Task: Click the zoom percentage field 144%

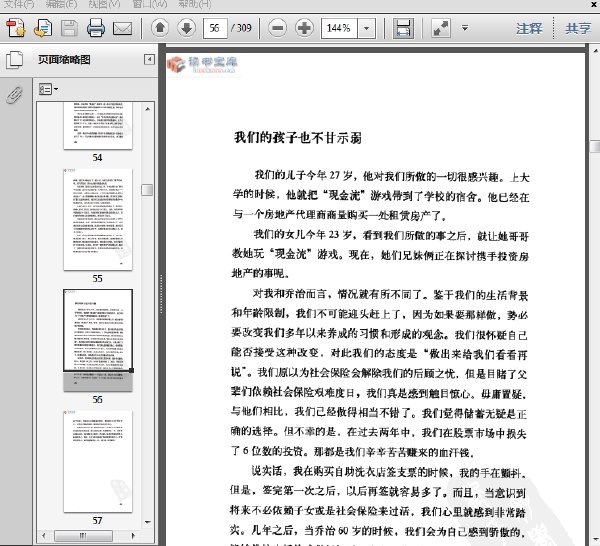Action: pyautogui.click(x=339, y=28)
